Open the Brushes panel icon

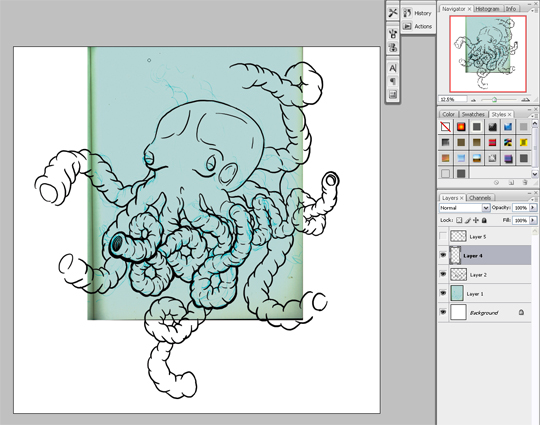pos(393,33)
